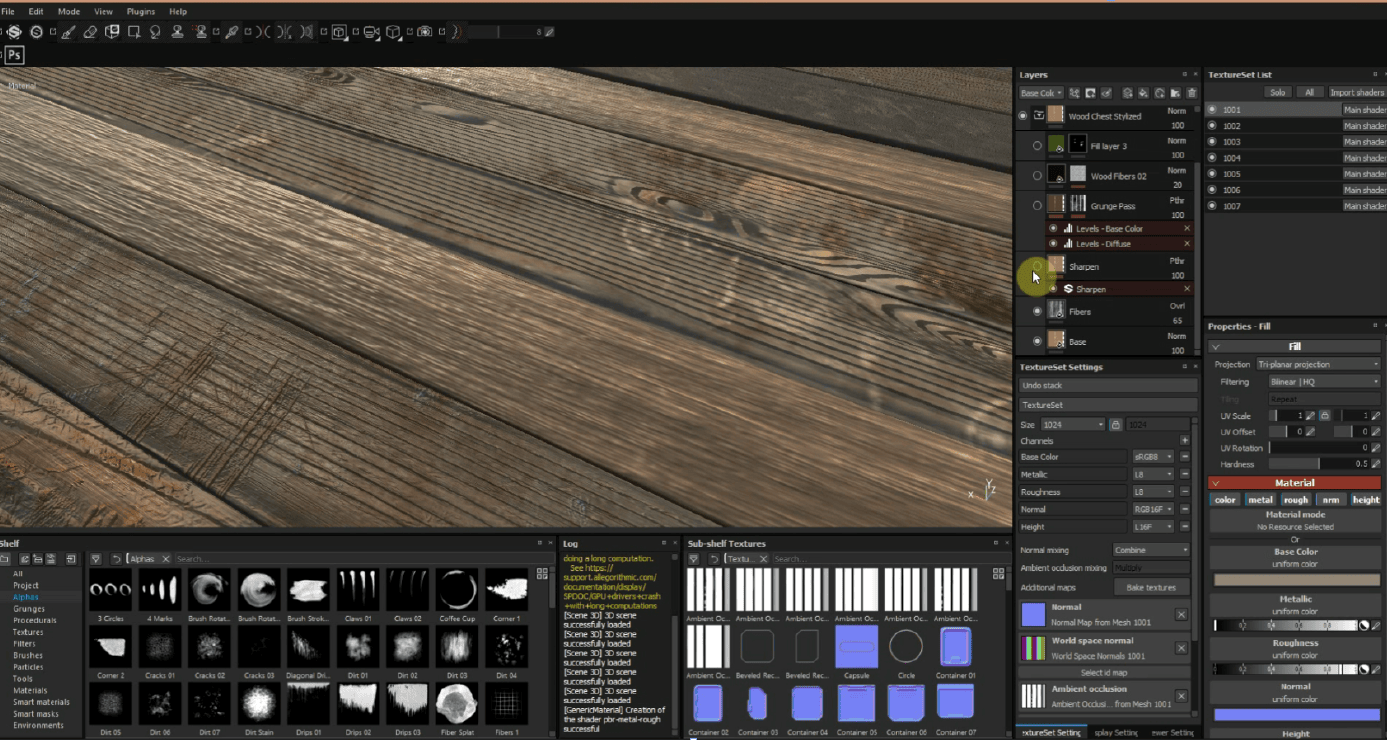Click the Bake textures button
Image resolution: width=1387 pixels, height=740 pixels.
[1151, 587]
